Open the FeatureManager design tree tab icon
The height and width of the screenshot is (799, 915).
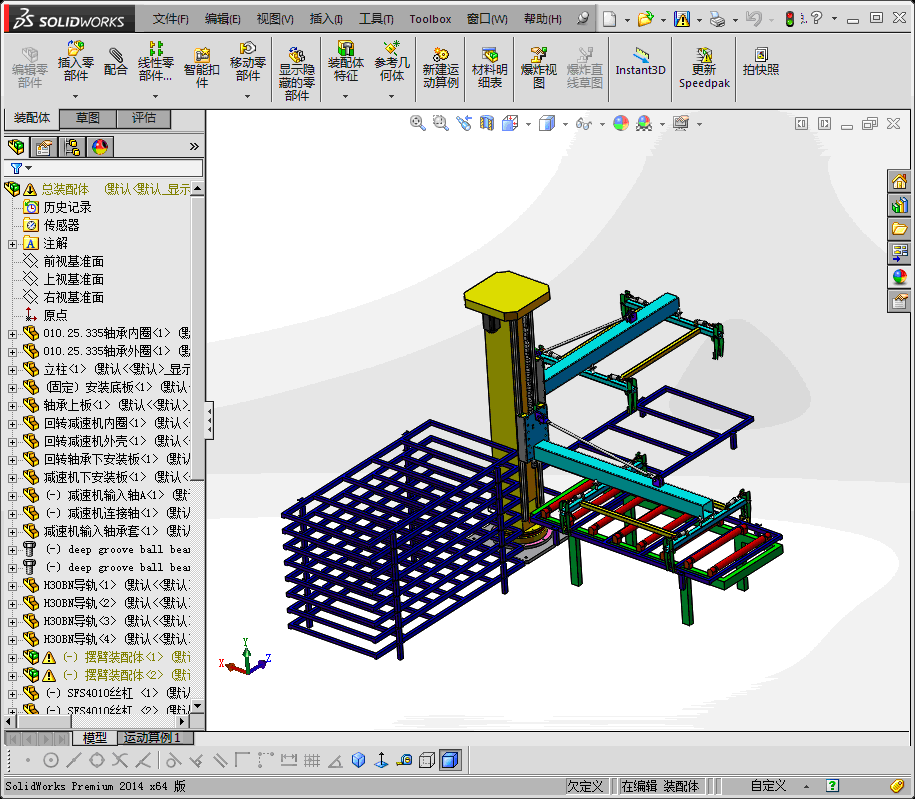pos(16,146)
